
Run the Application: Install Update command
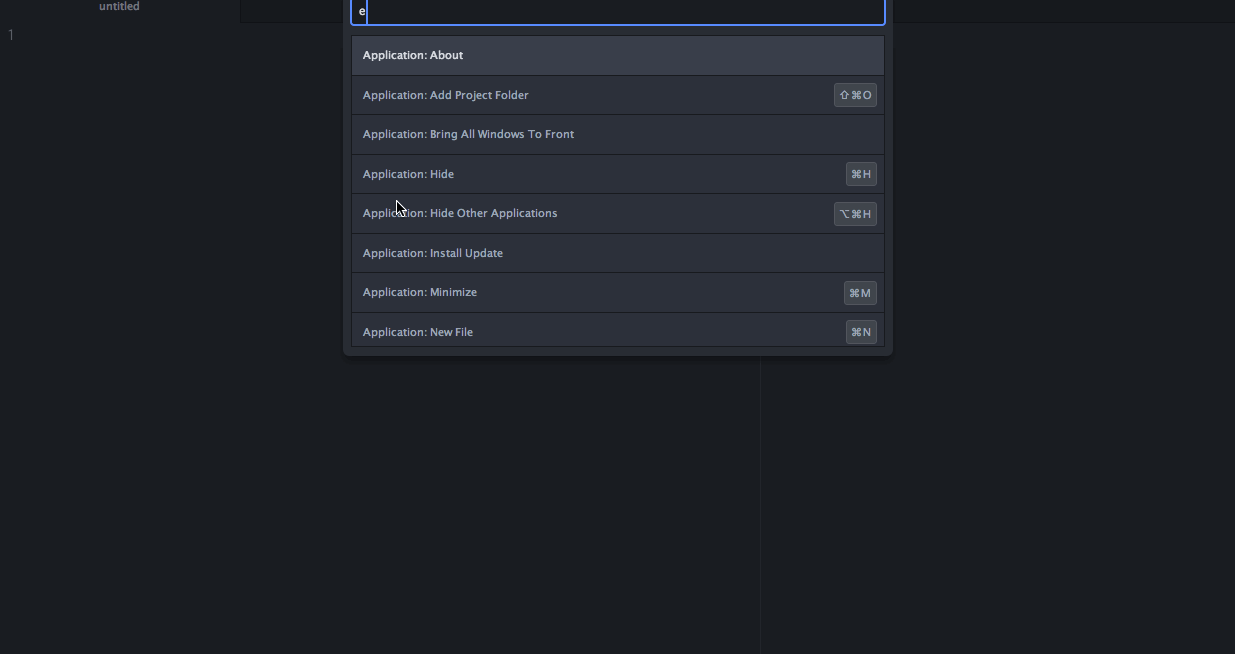[x=433, y=253]
